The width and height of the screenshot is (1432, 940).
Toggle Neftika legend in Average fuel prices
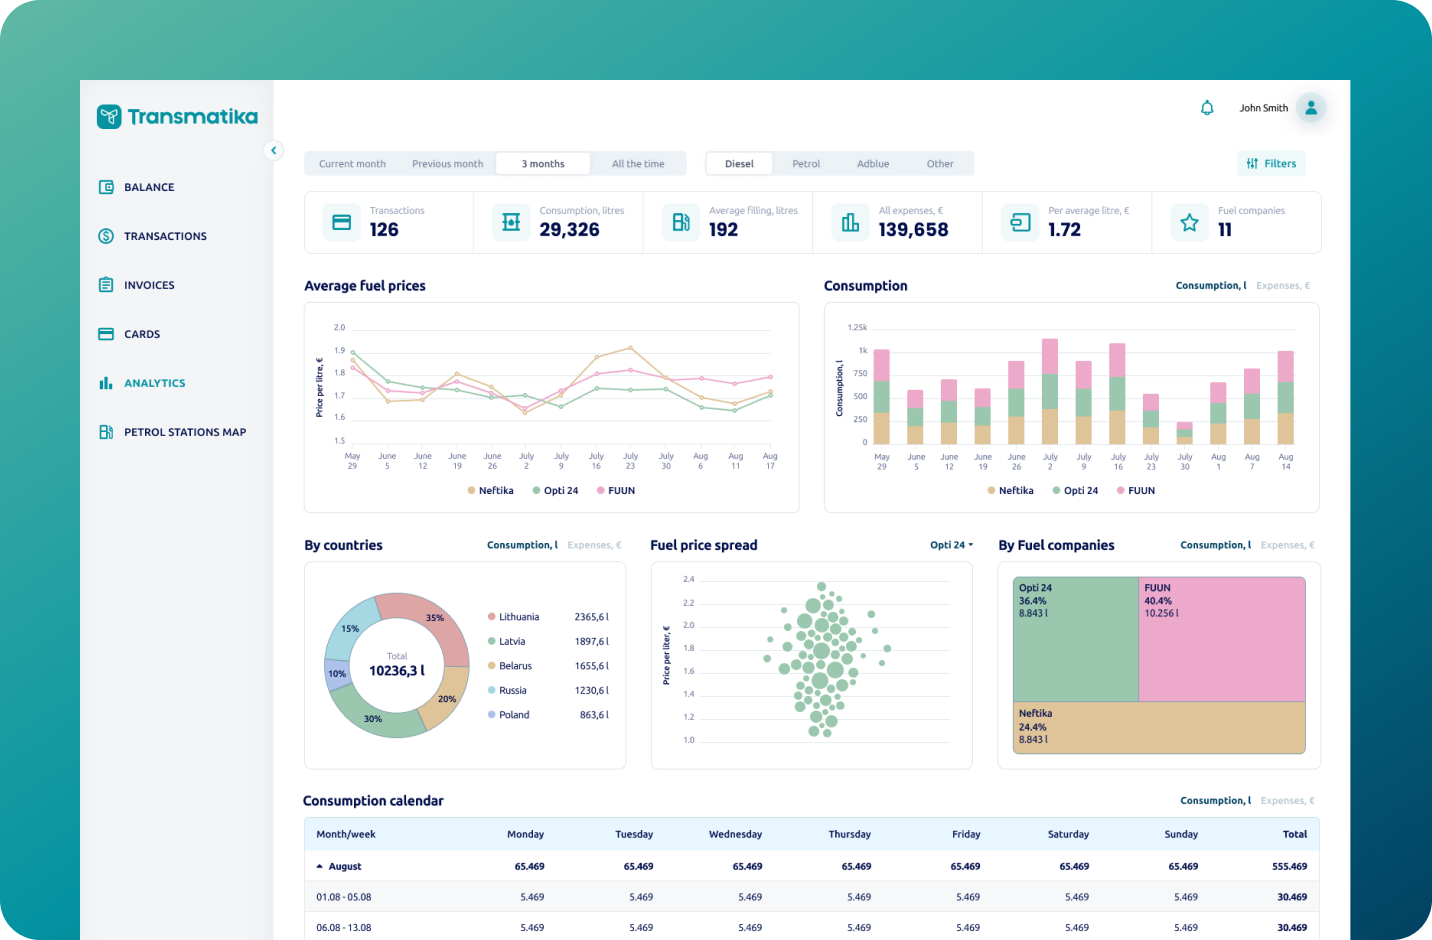pyautogui.click(x=490, y=491)
